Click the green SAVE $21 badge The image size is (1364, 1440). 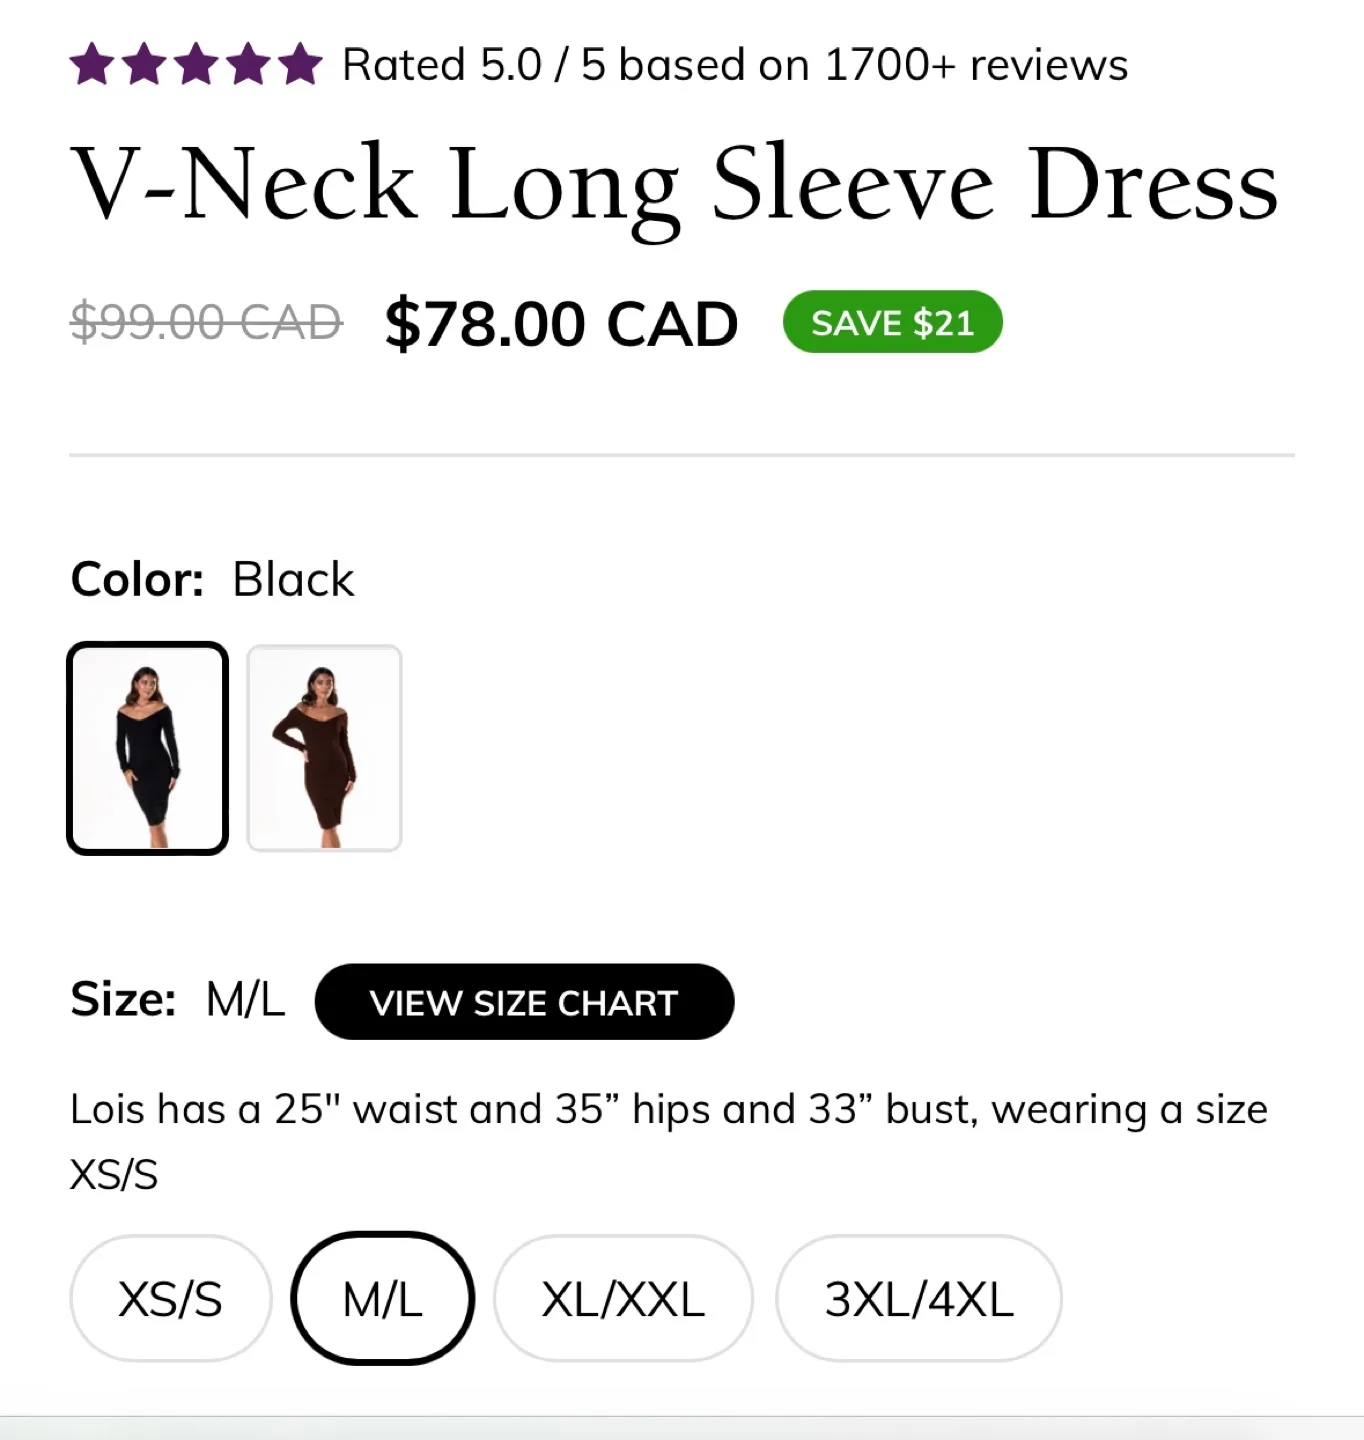click(x=891, y=321)
